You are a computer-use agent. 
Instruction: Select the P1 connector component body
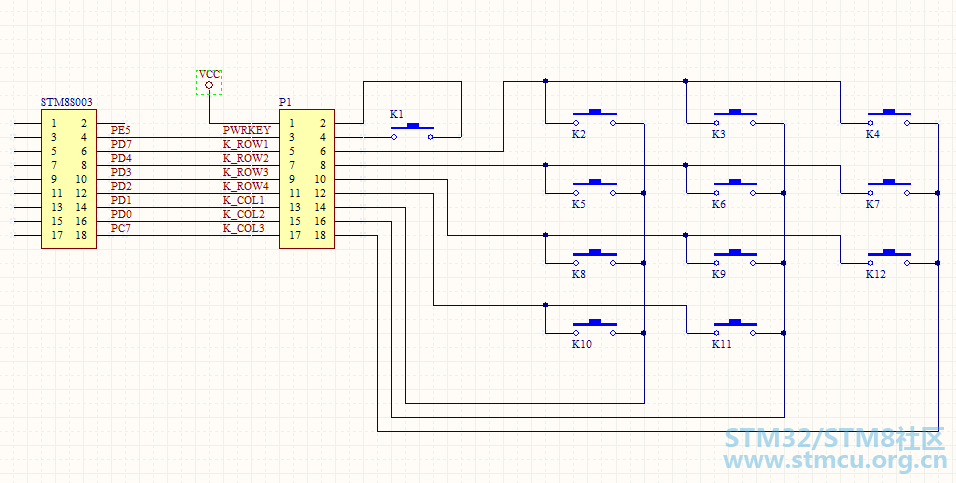[307, 179]
